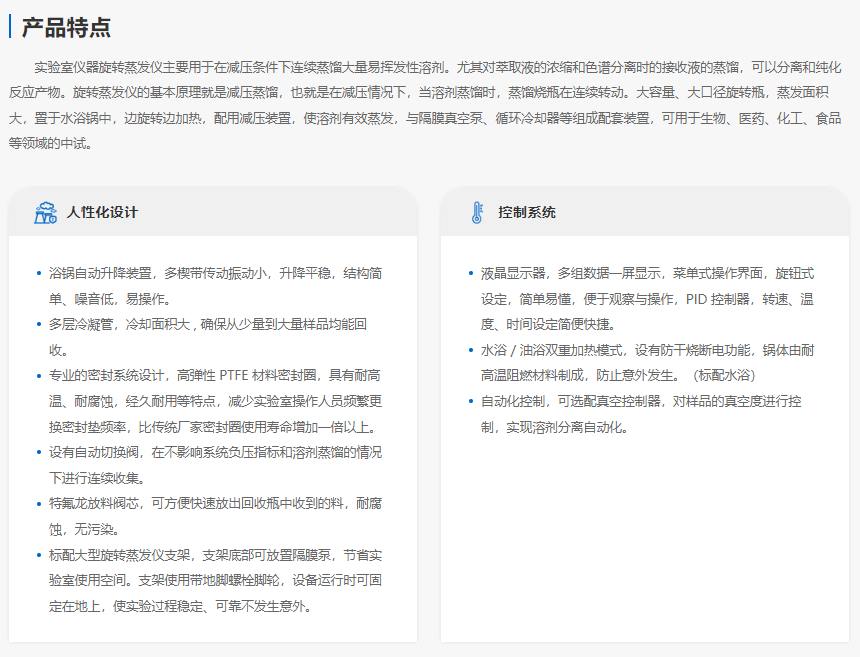The height and width of the screenshot is (657, 860).
Task: Click the word PTFE in sealing bullet
Action: tap(235, 376)
